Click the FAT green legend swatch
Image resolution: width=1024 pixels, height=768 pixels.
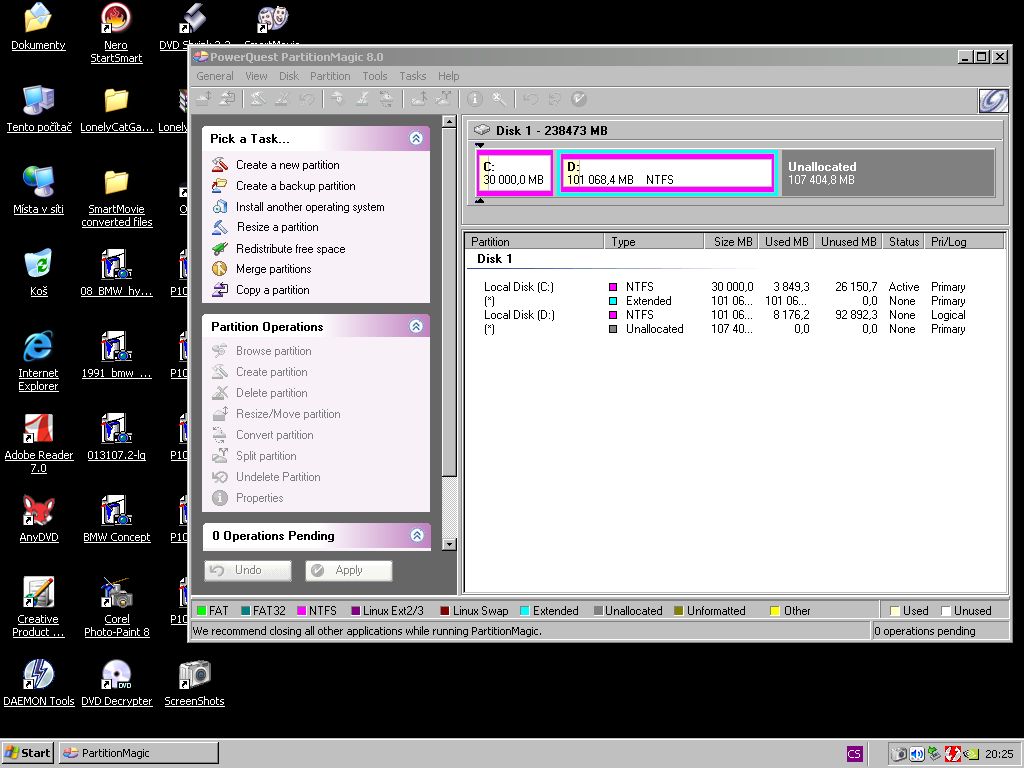pos(202,611)
